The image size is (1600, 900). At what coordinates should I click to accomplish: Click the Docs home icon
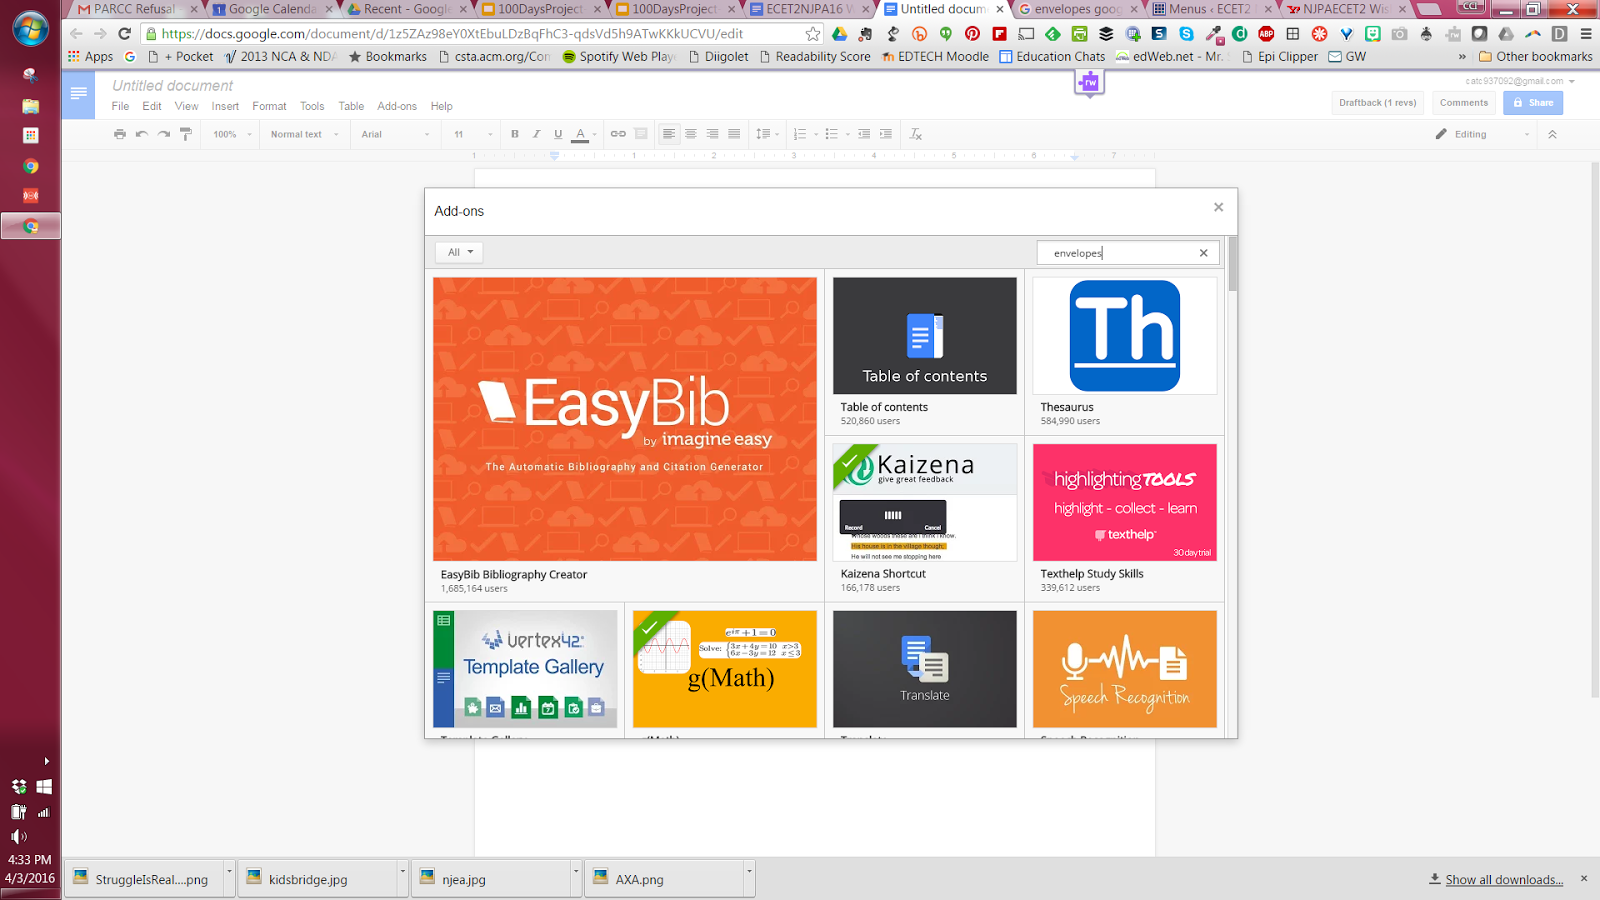pos(78,95)
